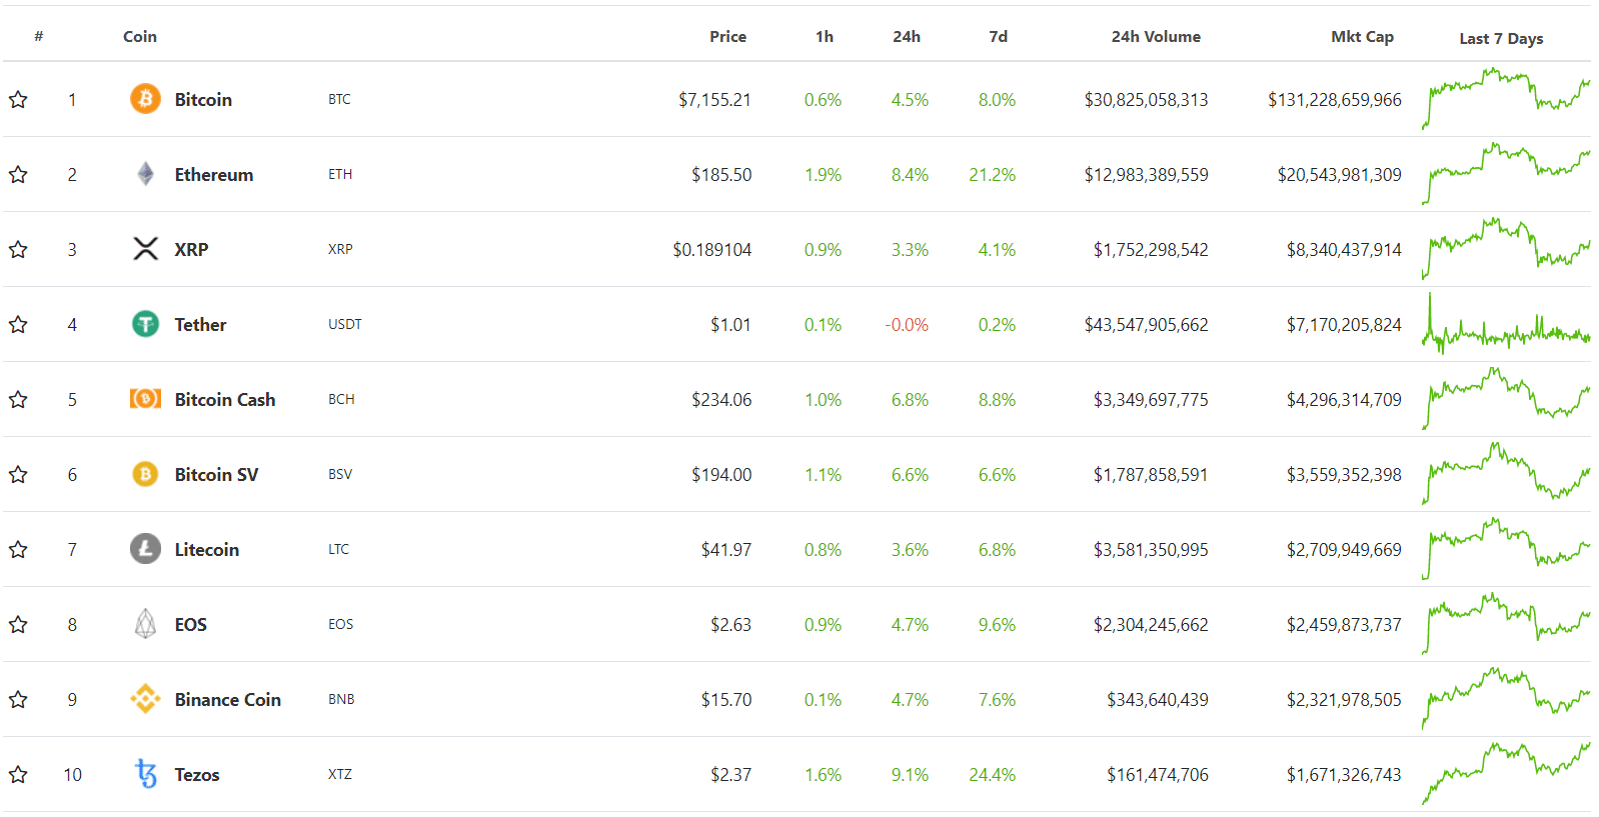Sort table by 1h change header
Image resolution: width=1599 pixels, height=817 pixels.
(824, 36)
